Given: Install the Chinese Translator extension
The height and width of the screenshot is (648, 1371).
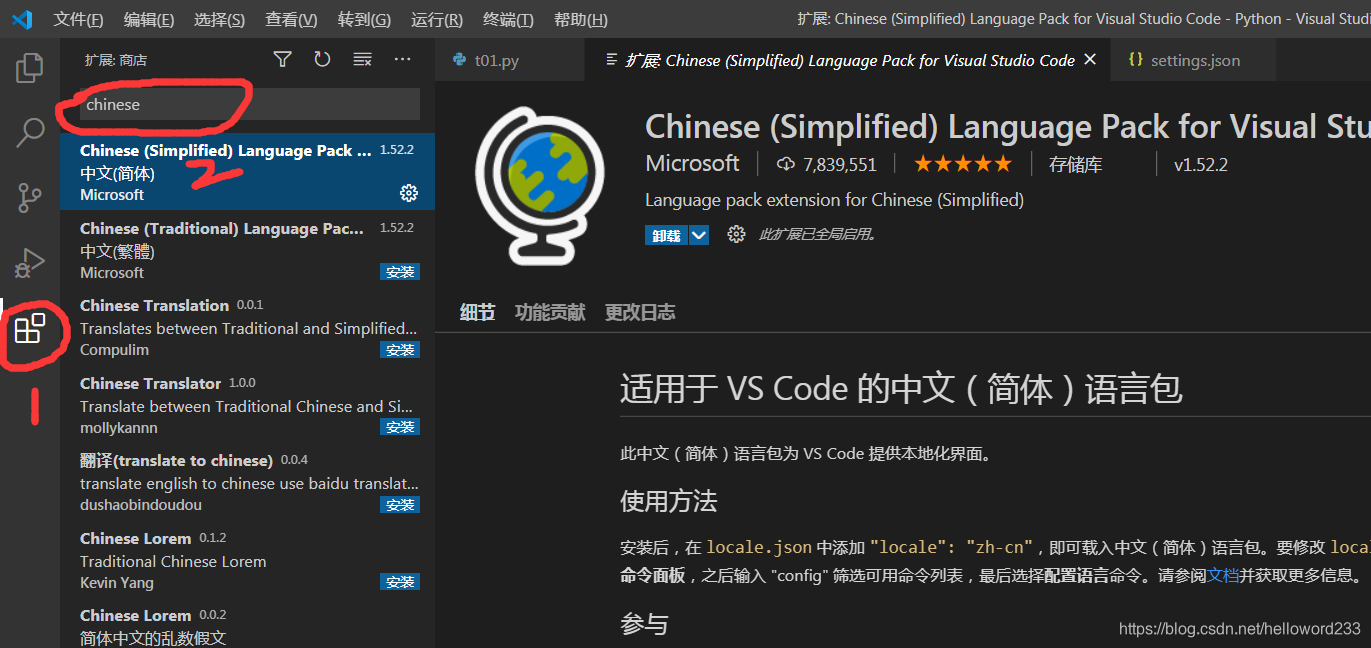Looking at the screenshot, I should [400, 427].
